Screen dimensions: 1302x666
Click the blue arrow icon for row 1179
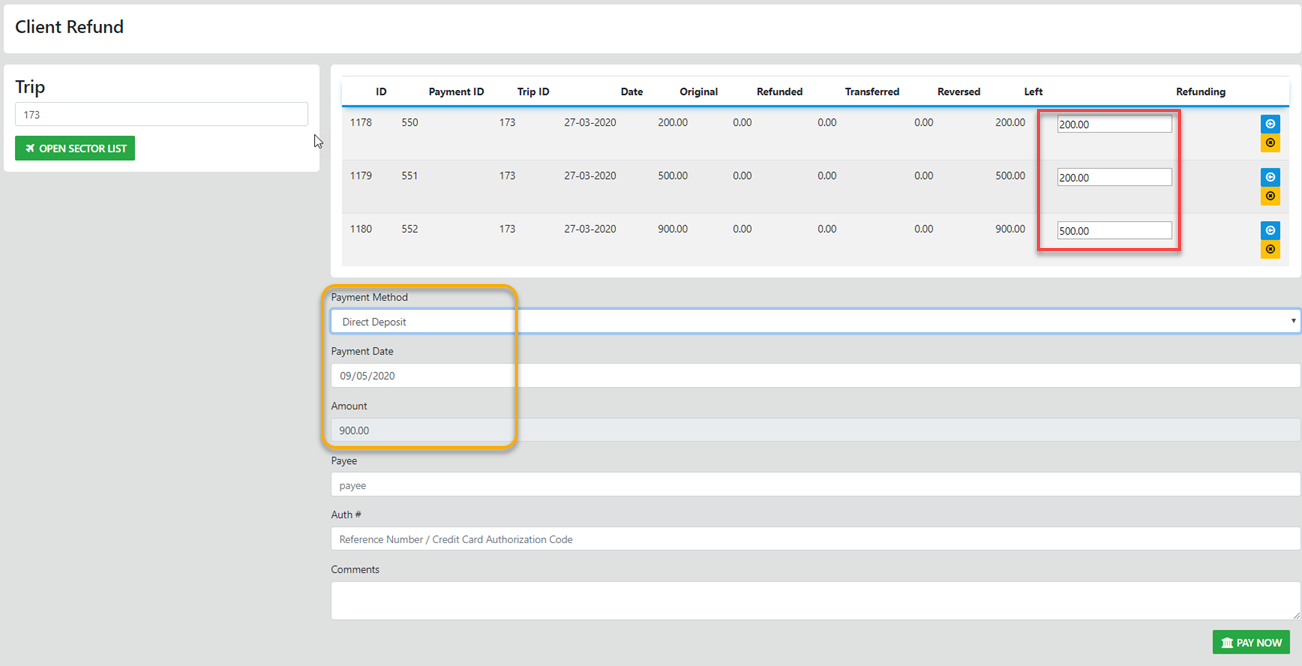[1270, 177]
